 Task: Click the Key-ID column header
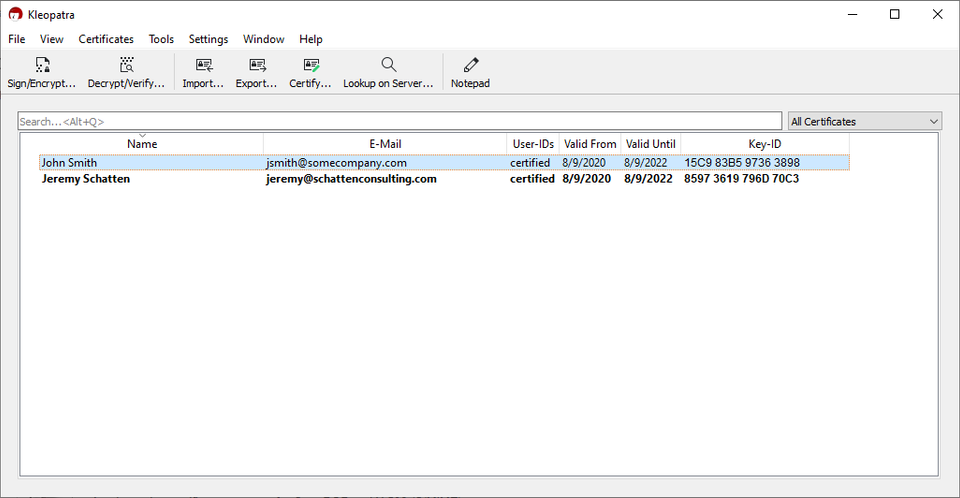(764, 144)
